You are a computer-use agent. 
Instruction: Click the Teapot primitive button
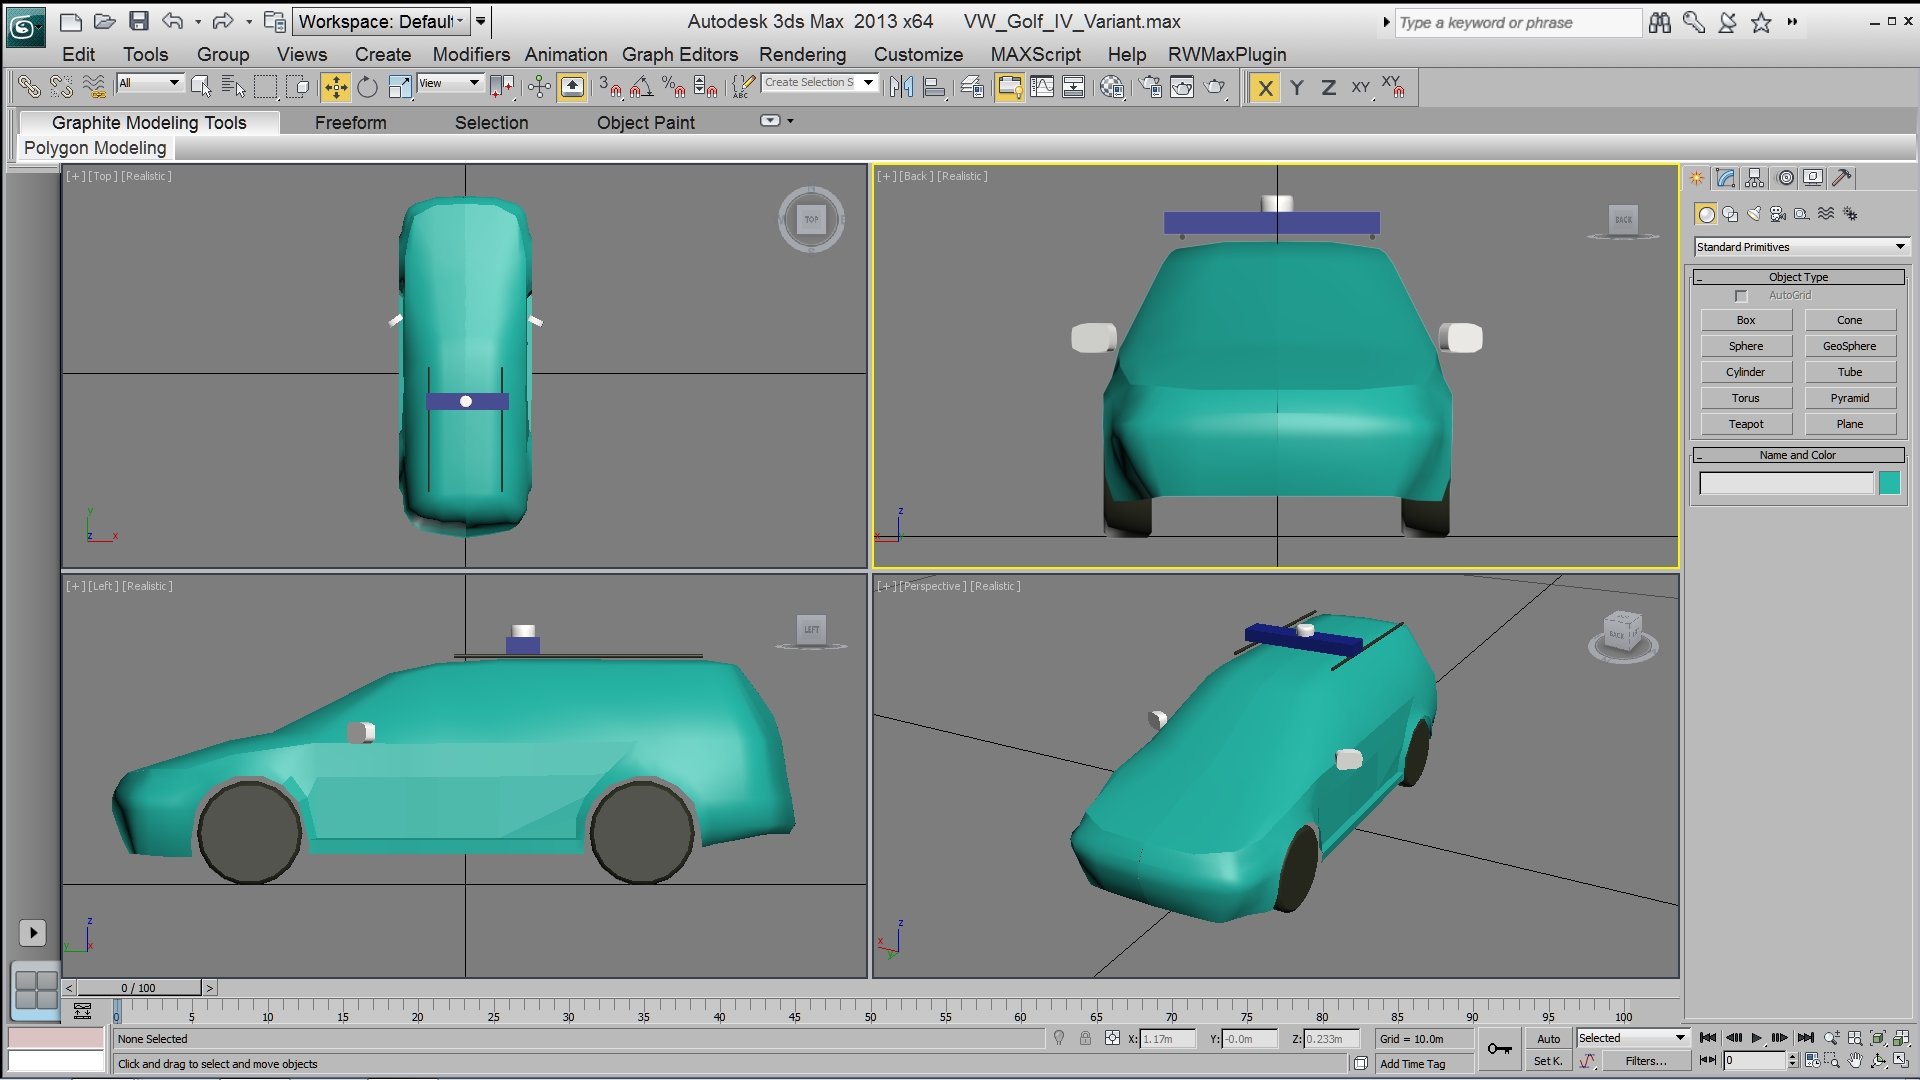(1746, 424)
